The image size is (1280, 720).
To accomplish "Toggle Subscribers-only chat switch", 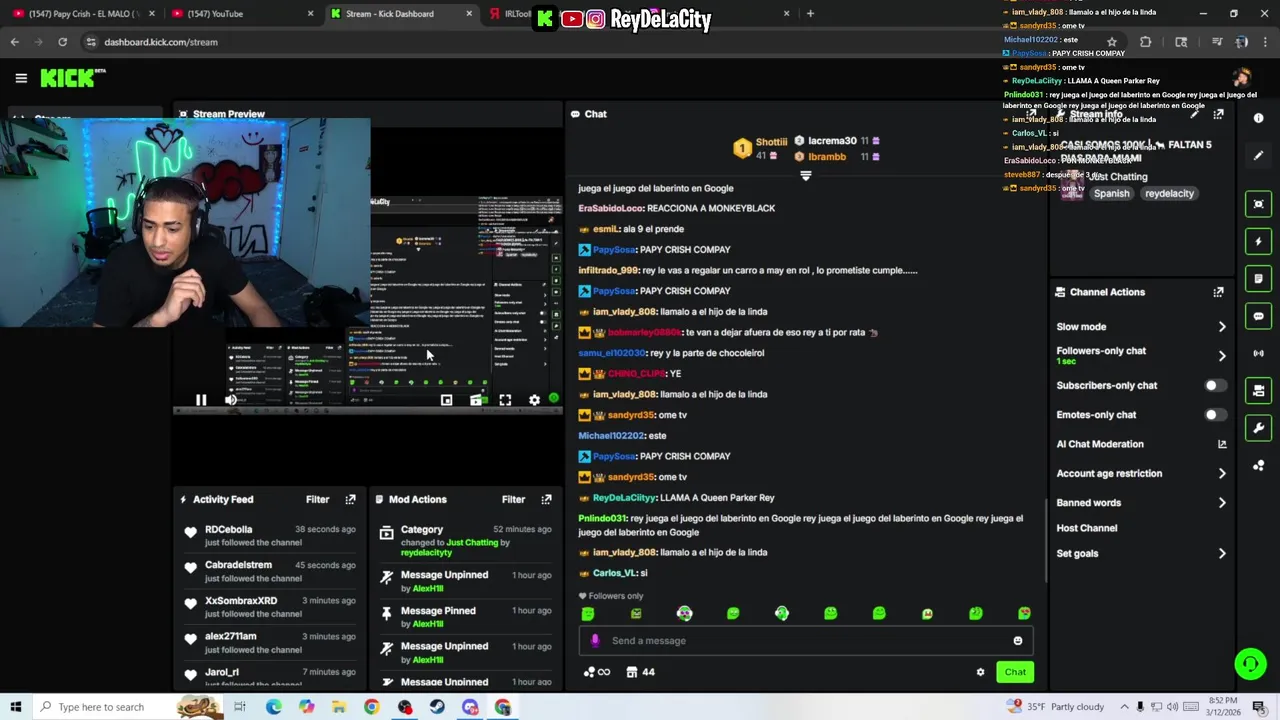I will click(x=1213, y=385).
